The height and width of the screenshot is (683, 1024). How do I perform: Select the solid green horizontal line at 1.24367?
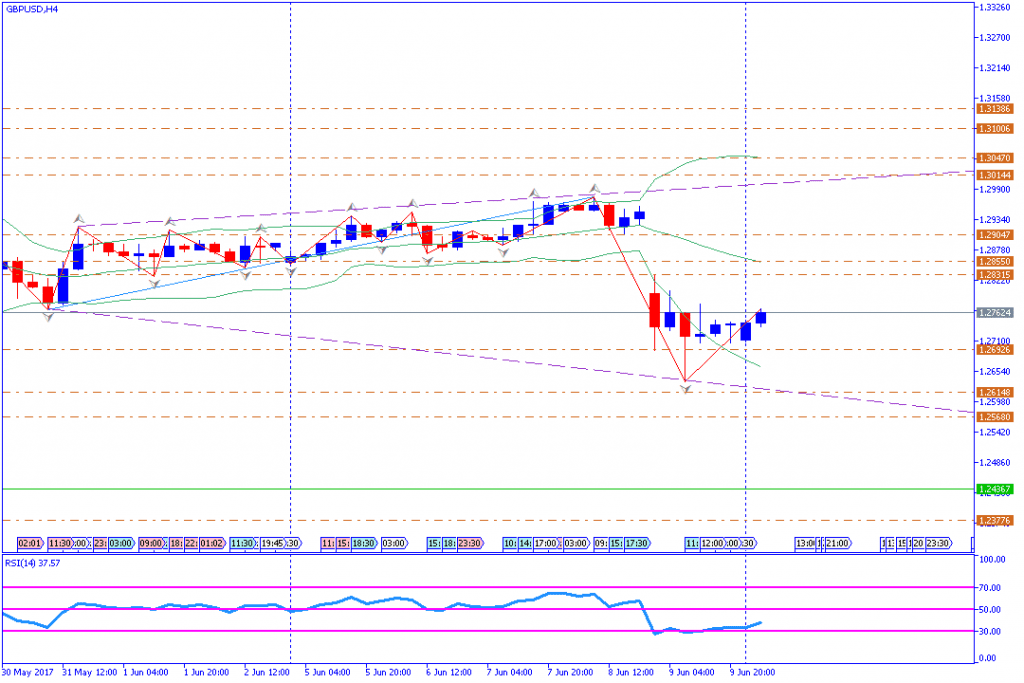488,489
